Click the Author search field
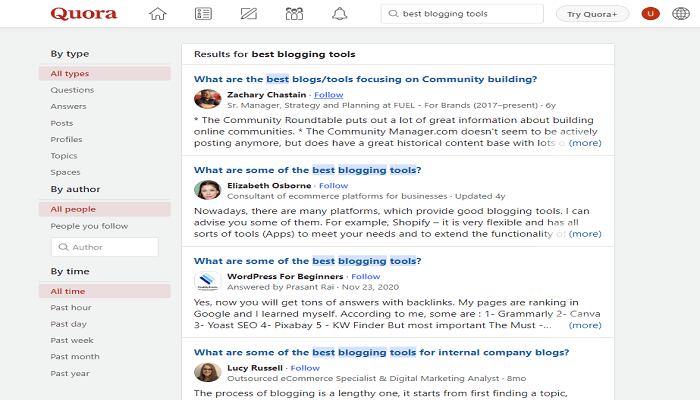The width and height of the screenshot is (700, 400). pyautogui.click(x=104, y=247)
